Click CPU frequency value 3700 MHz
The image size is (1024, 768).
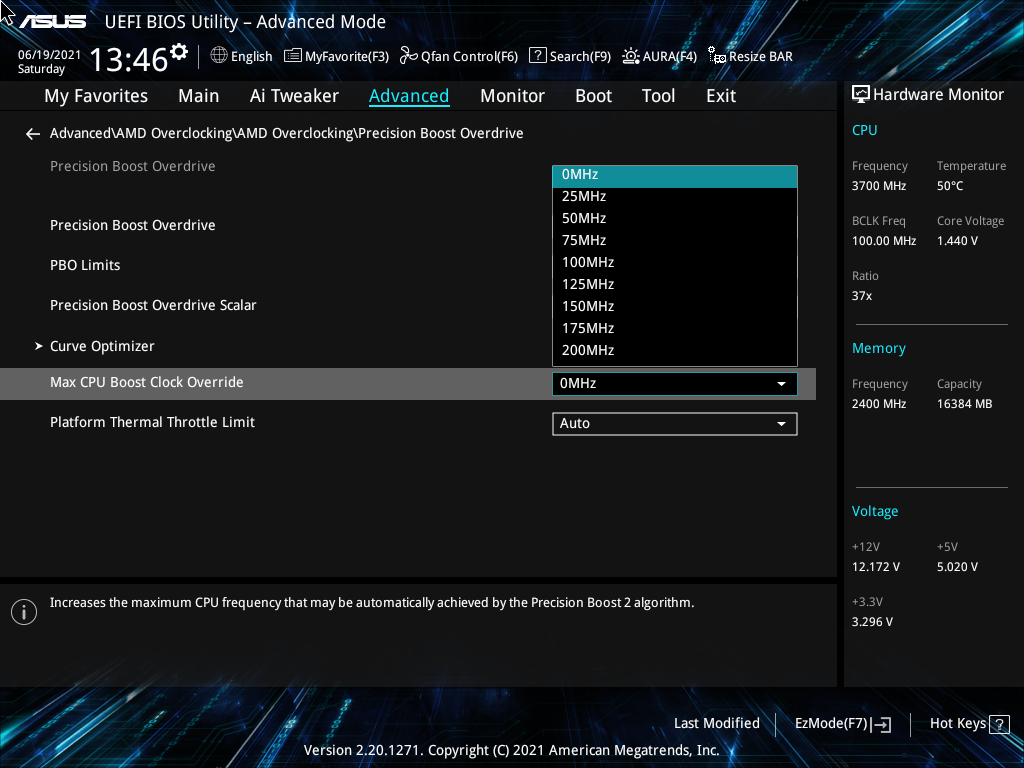[x=878, y=186]
